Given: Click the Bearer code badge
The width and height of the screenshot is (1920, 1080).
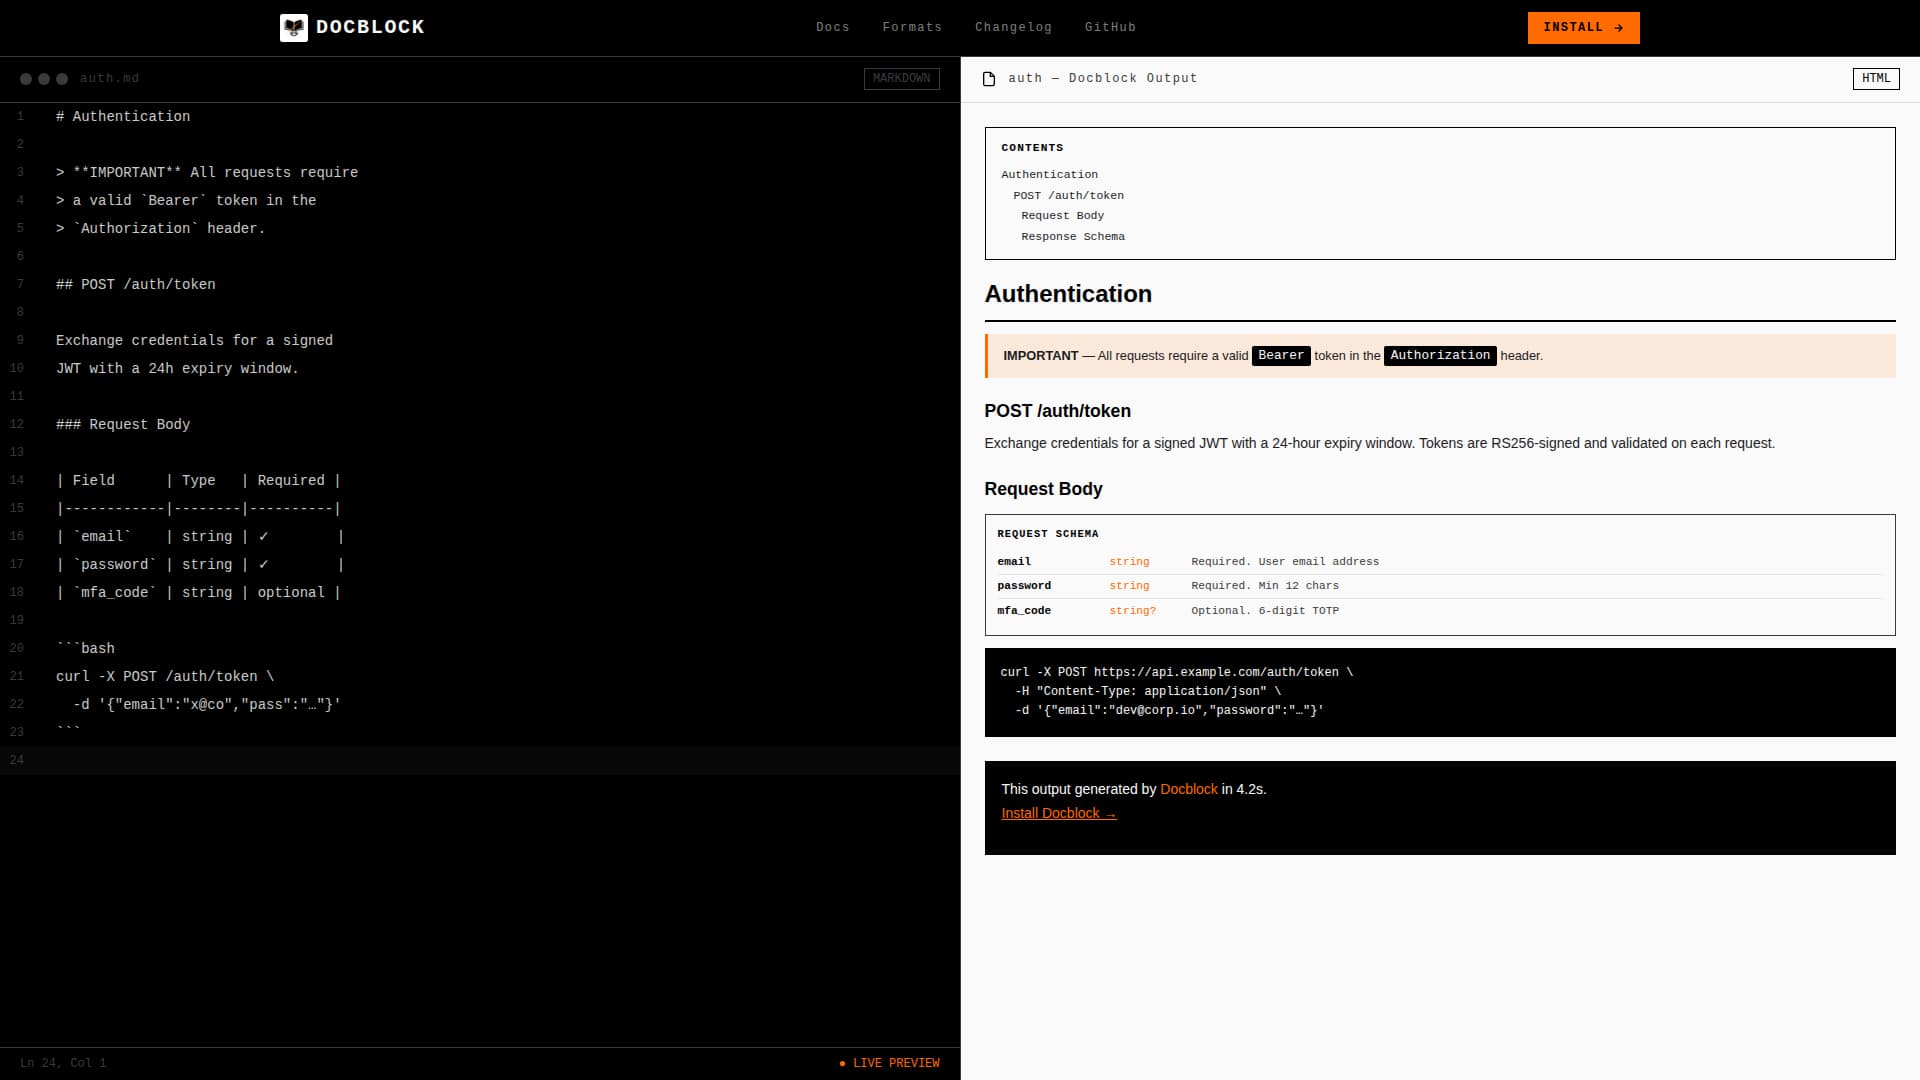Looking at the screenshot, I should [1280, 355].
